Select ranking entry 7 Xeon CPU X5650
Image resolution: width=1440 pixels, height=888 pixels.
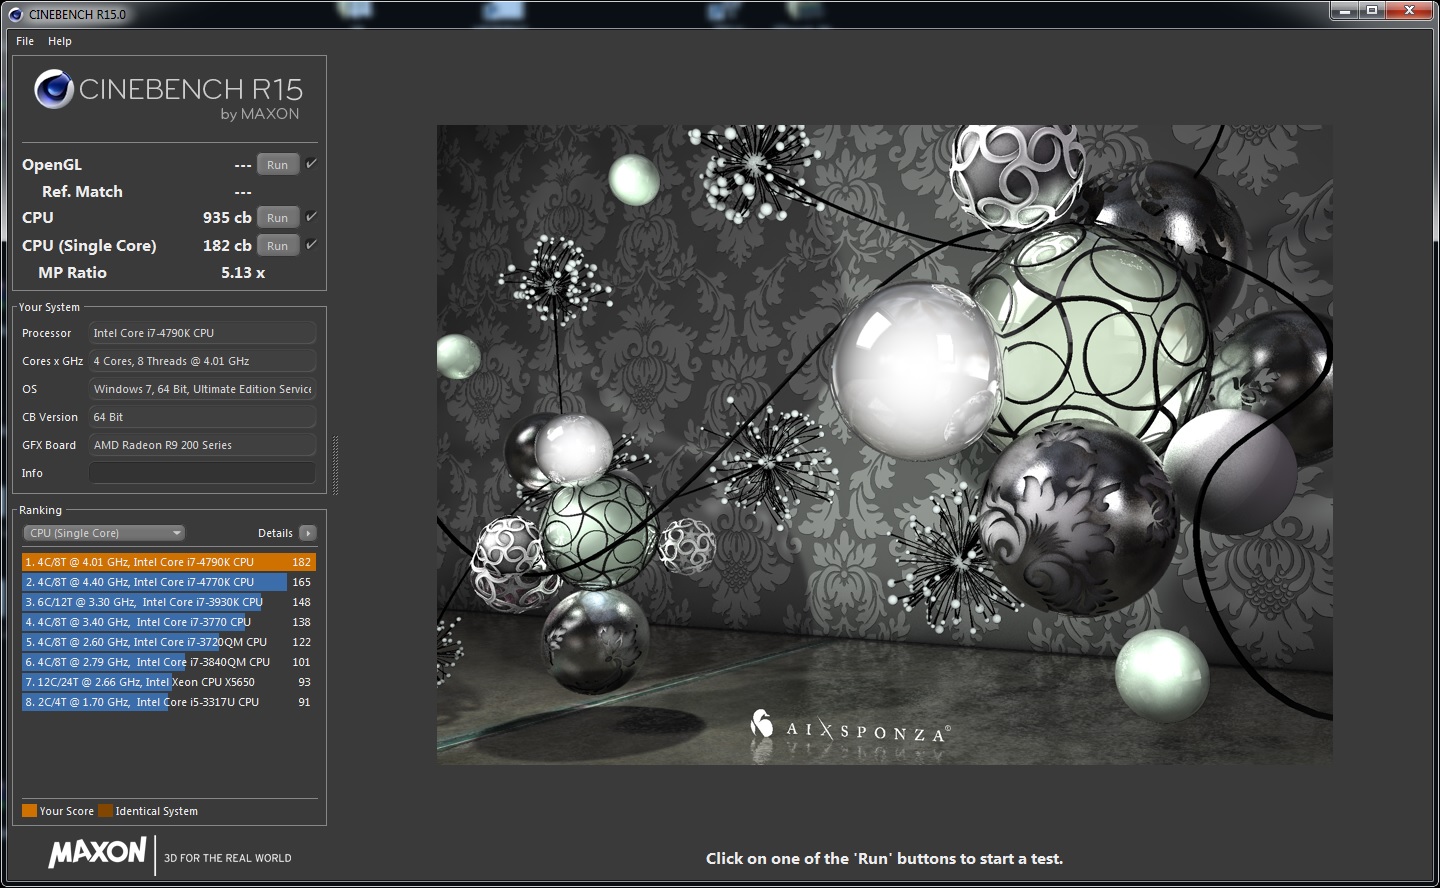click(169, 682)
